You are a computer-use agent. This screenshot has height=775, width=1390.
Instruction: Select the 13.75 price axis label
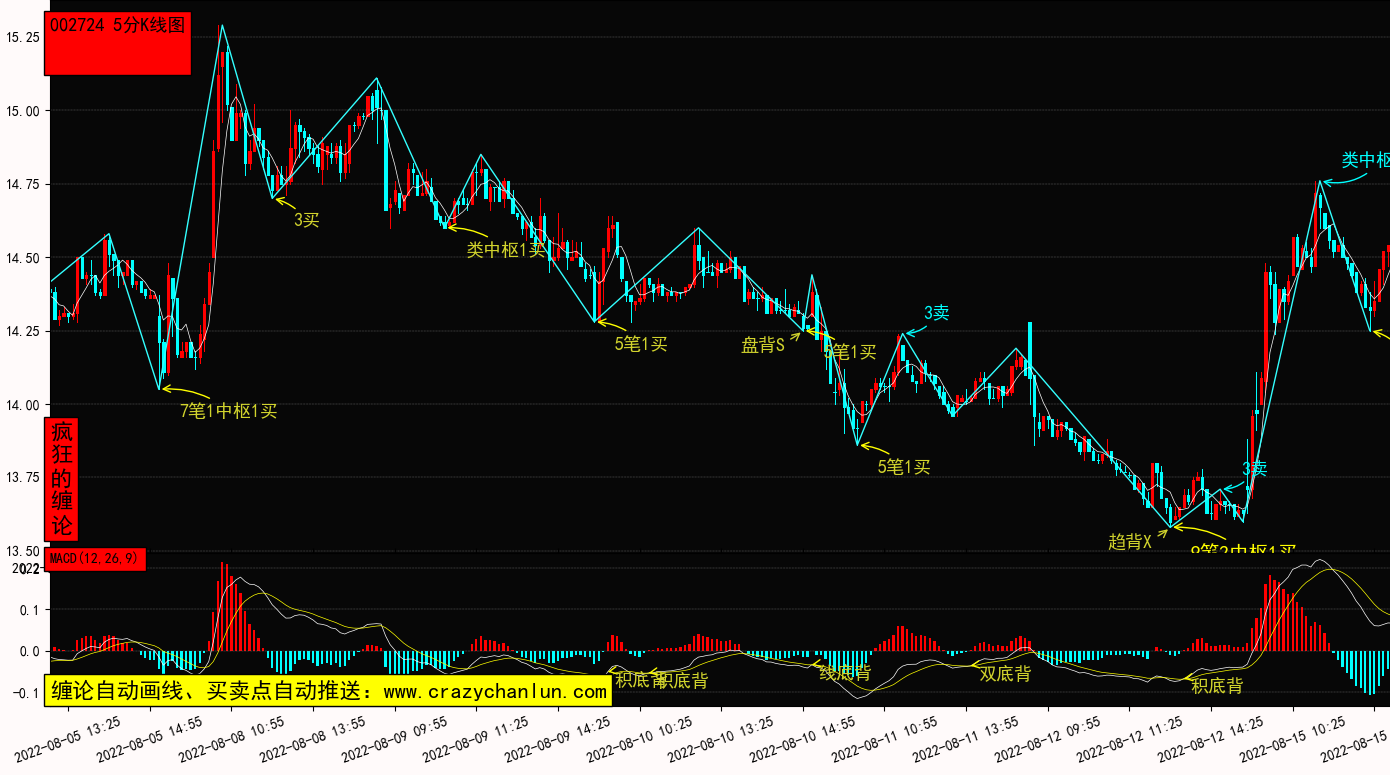22,478
